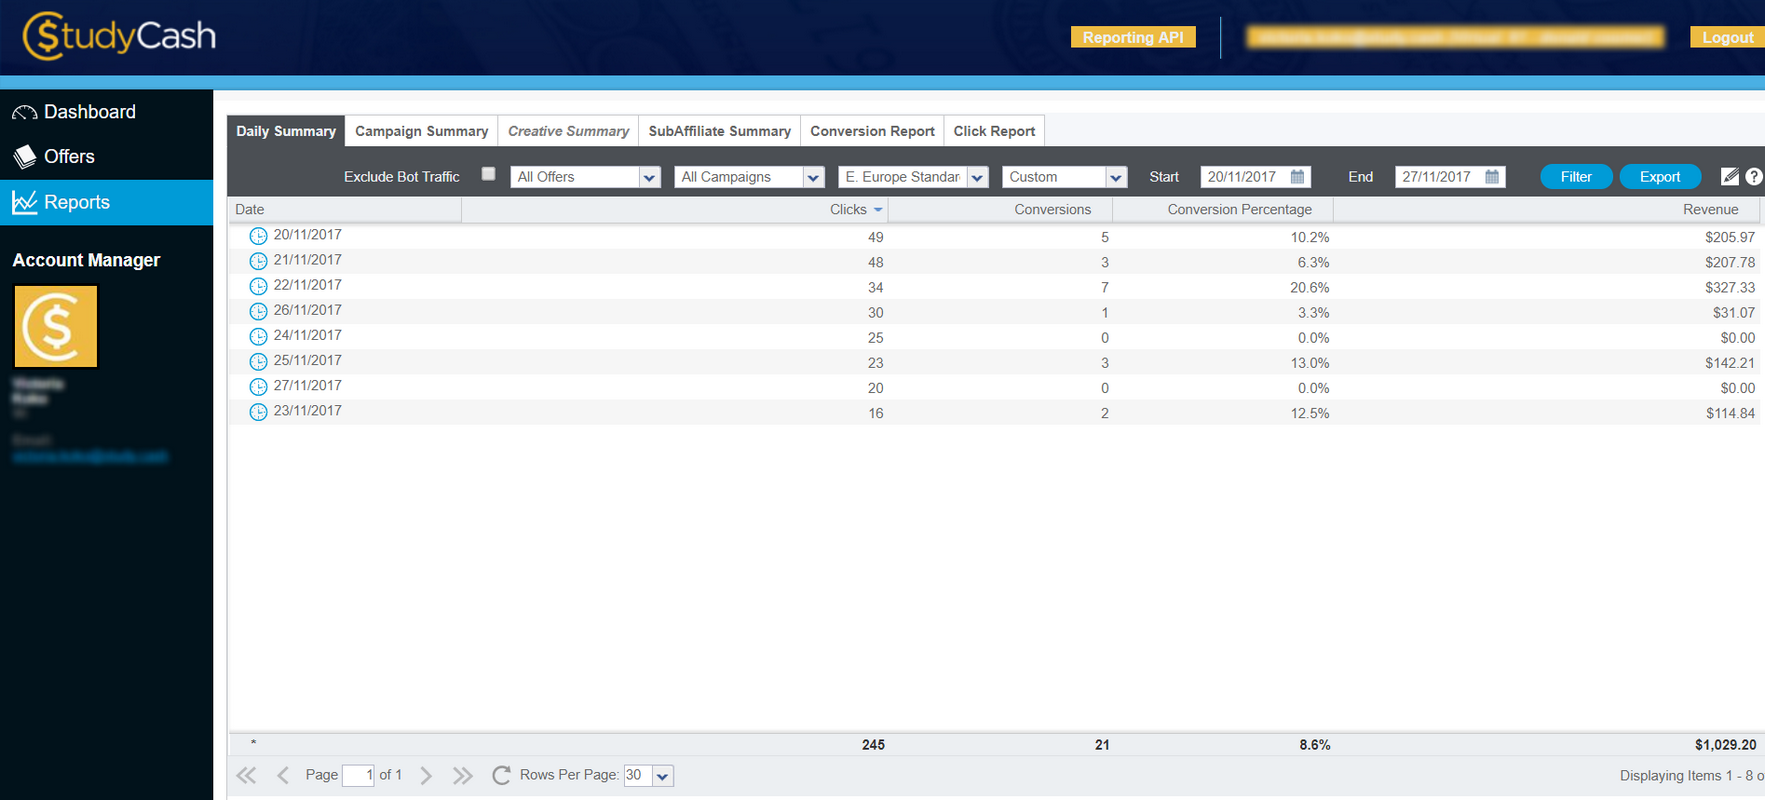Click the 13.0% conversion percentage cell
The height and width of the screenshot is (800, 1765).
[1310, 363]
